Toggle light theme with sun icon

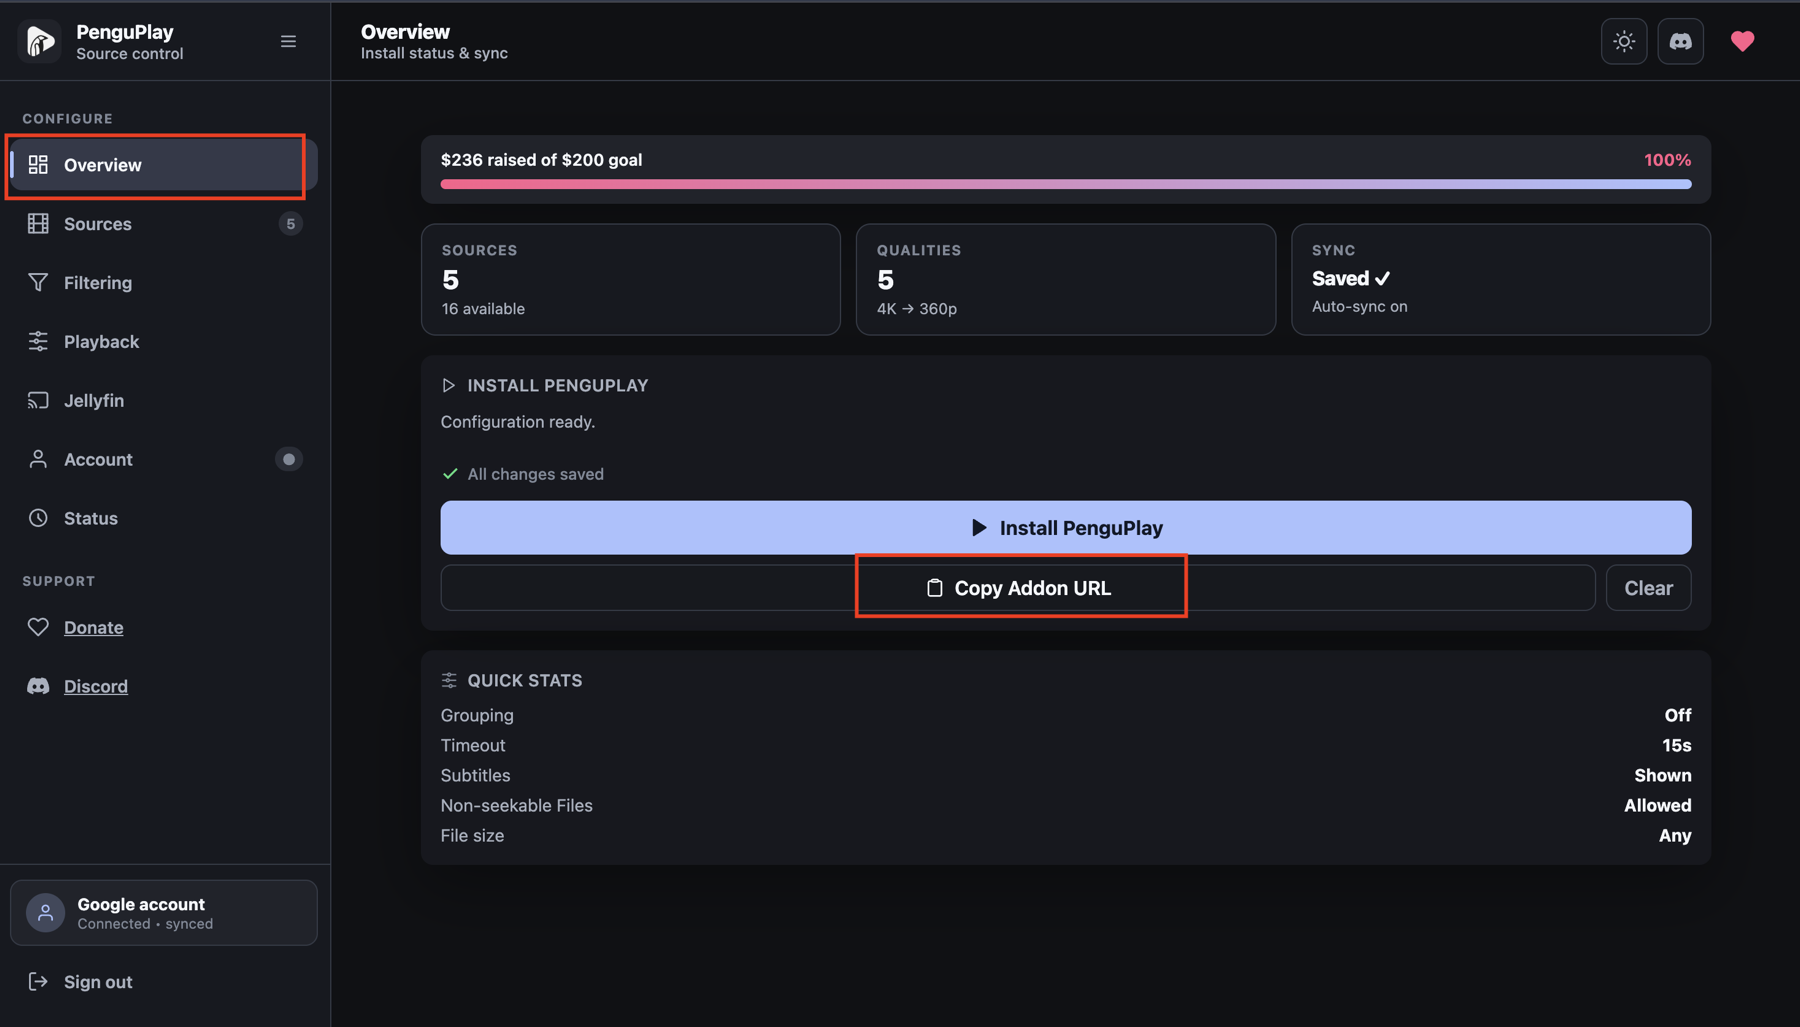(1624, 41)
